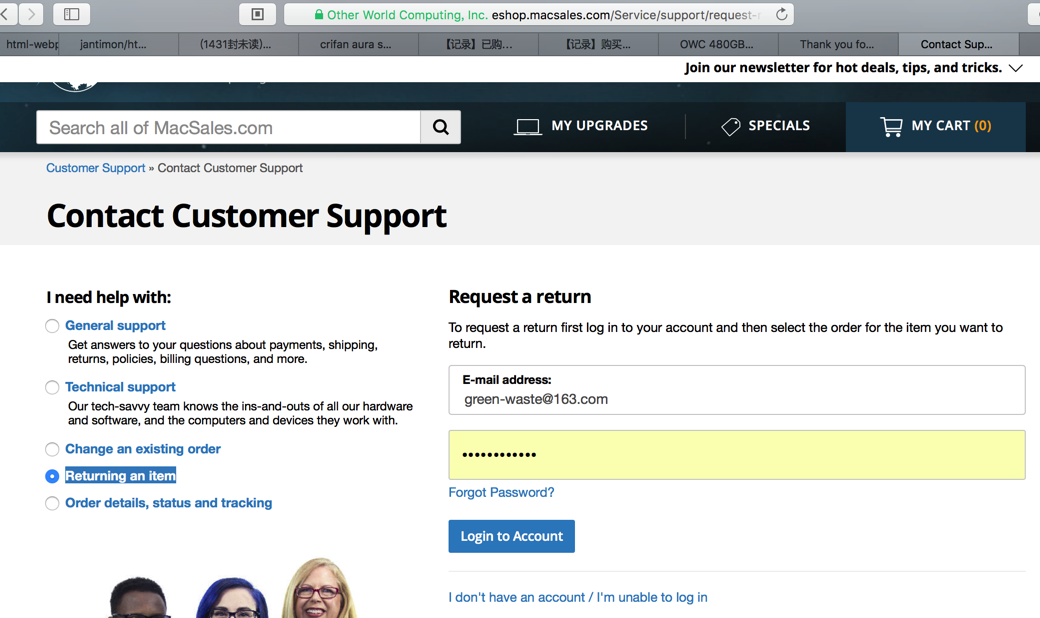The width and height of the screenshot is (1040, 618).
Task: Click the newsletter join banner text
Action: tap(843, 68)
